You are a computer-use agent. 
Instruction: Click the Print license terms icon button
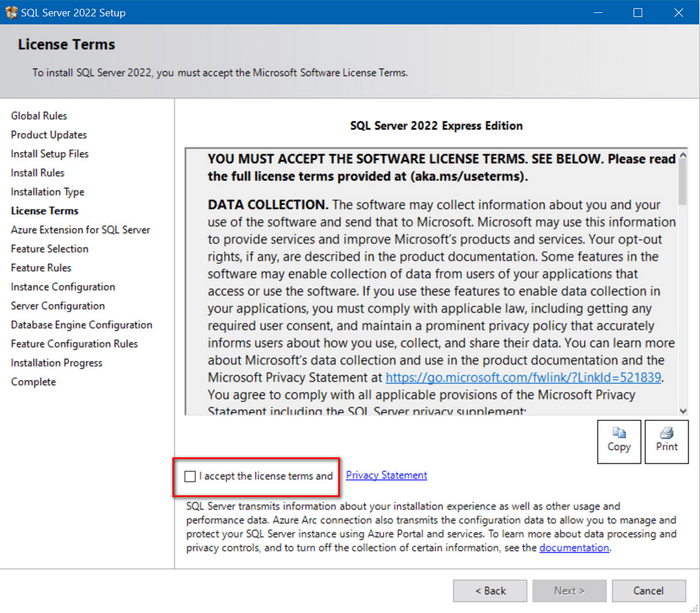tap(667, 440)
